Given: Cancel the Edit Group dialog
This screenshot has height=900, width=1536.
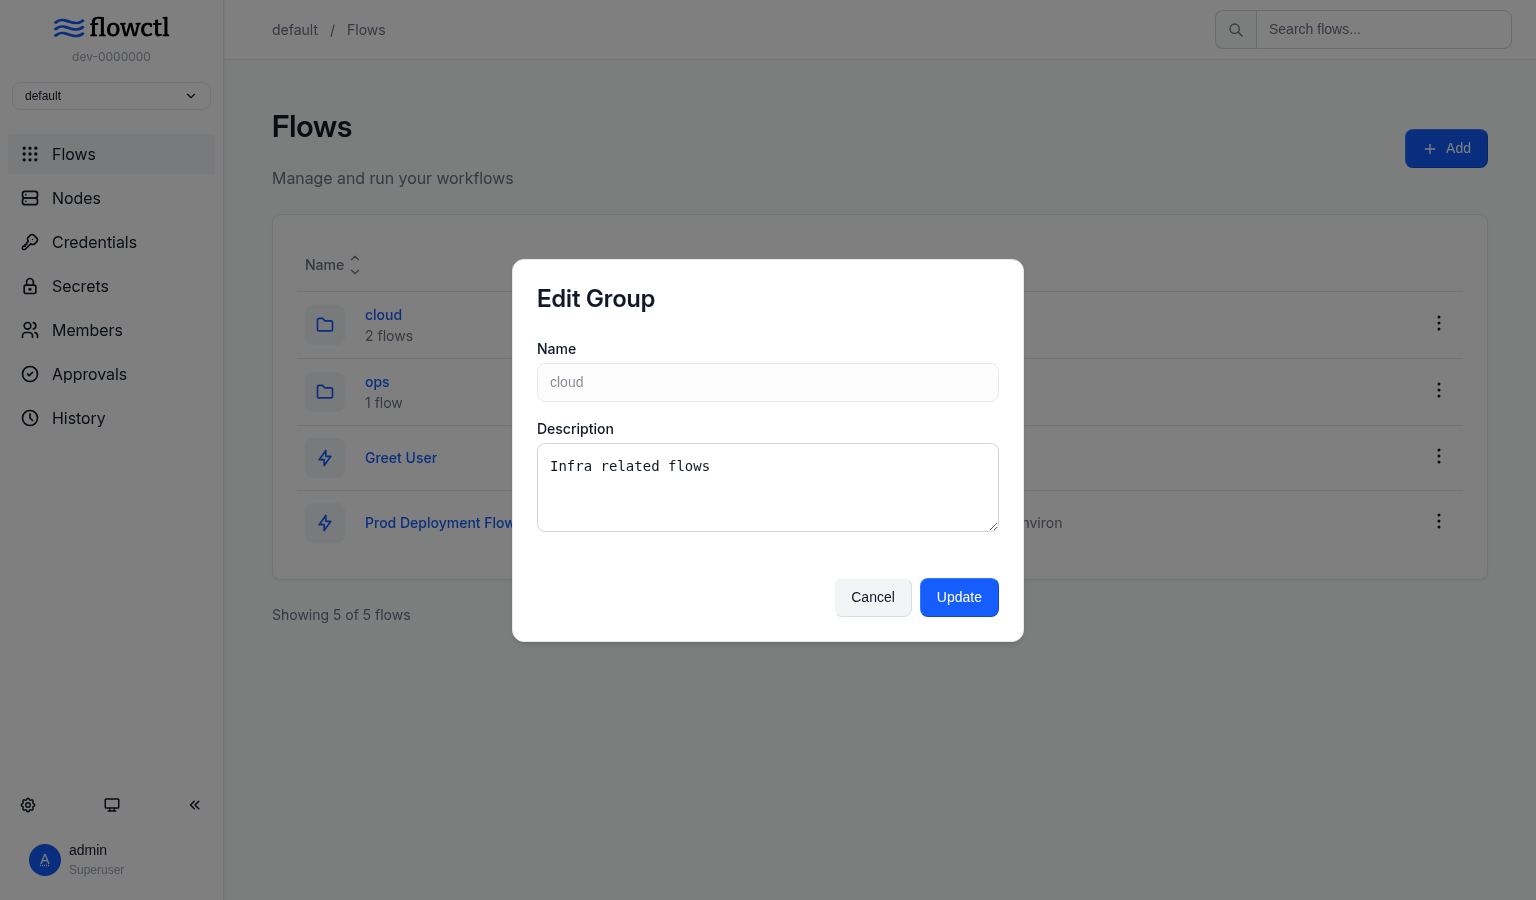Looking at the screenshot, I should coord(873,597).
